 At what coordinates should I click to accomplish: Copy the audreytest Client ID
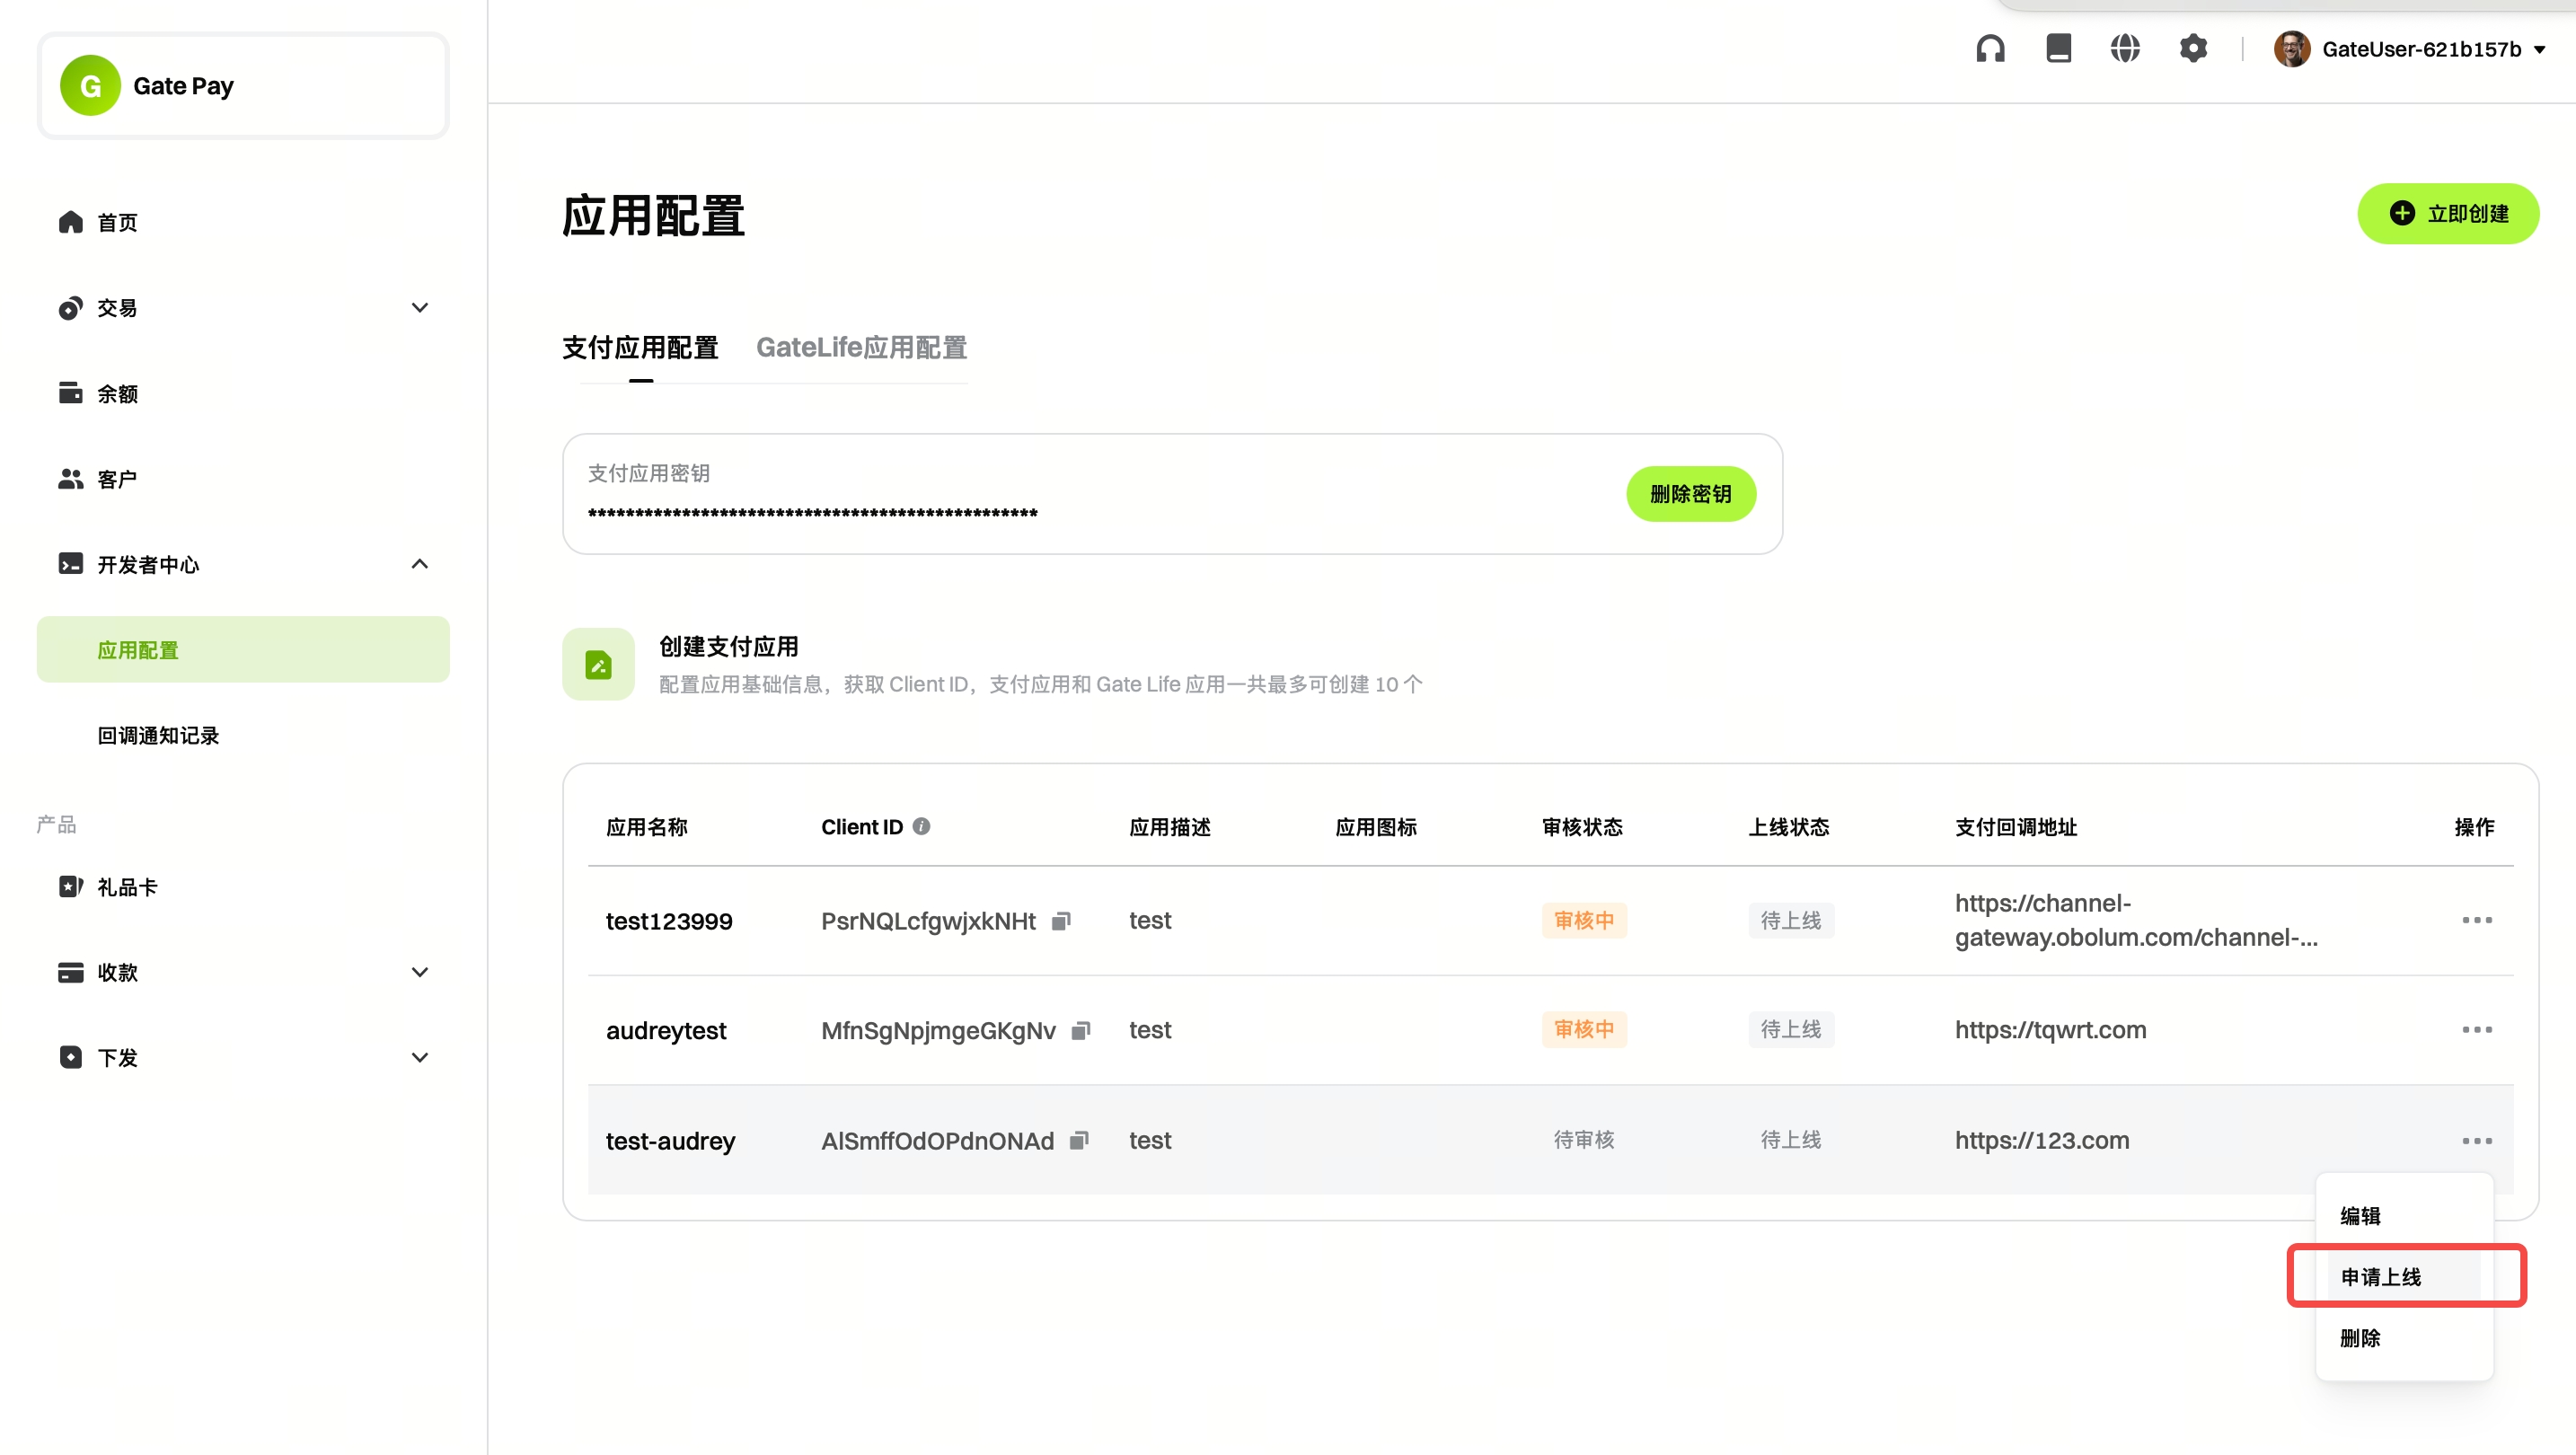(1080, 1030)
